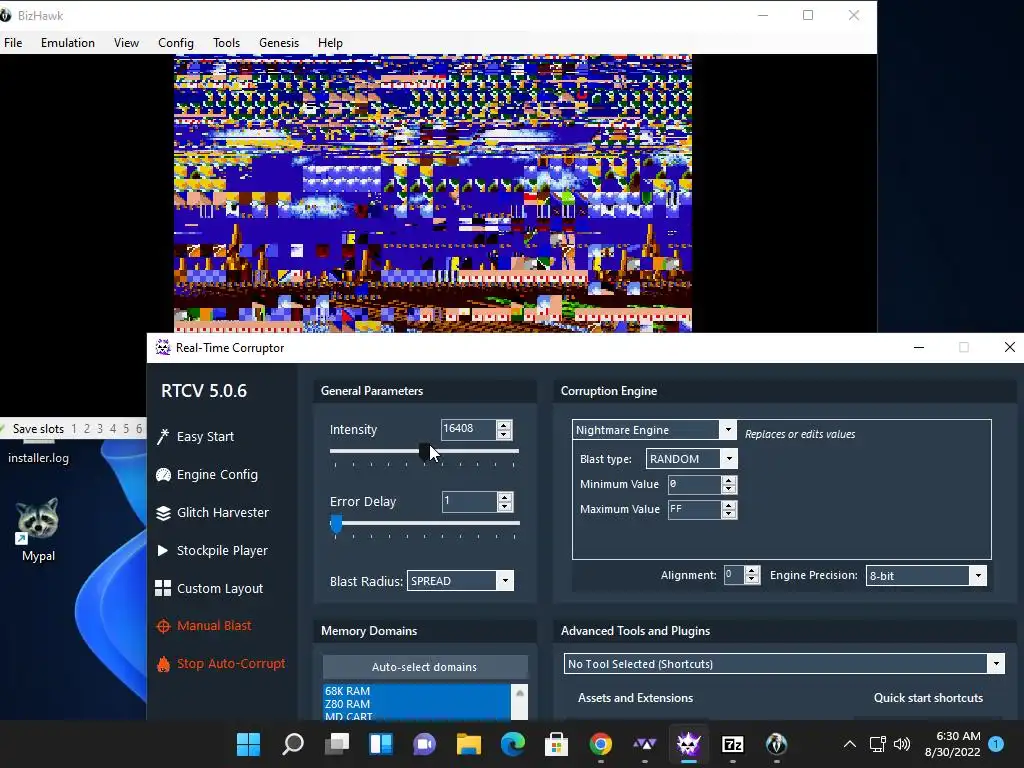The image size is (1024, 768).
Task: Select save slot 3 in BizHawk
Action: [100, 429]
